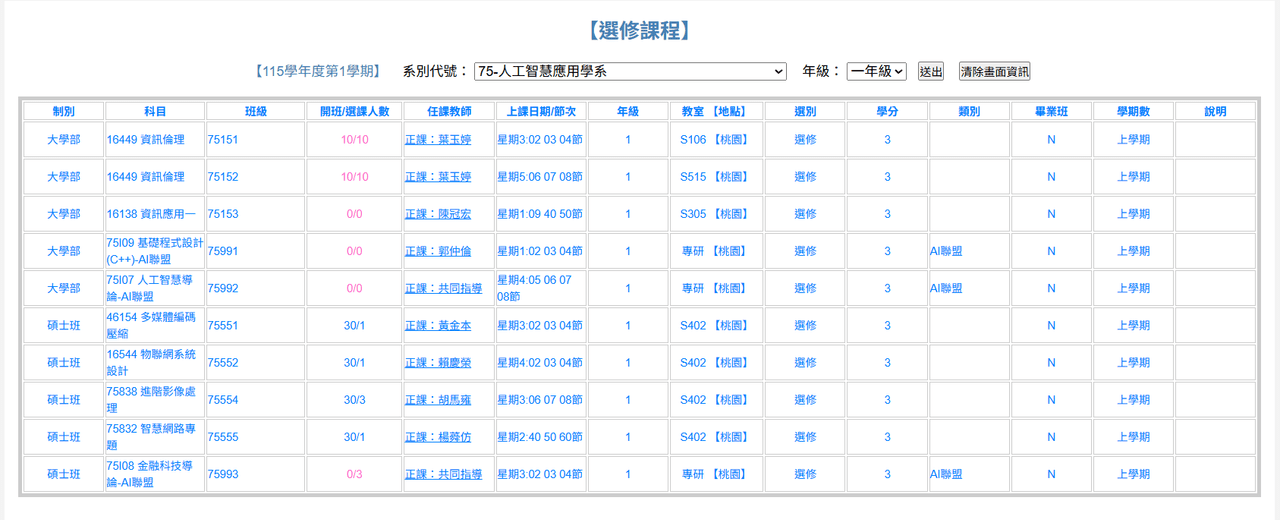The image size is (1280, 520).
Task: Click subject 46154 多媒體編碼壓縮
Action: click(152, 325)
